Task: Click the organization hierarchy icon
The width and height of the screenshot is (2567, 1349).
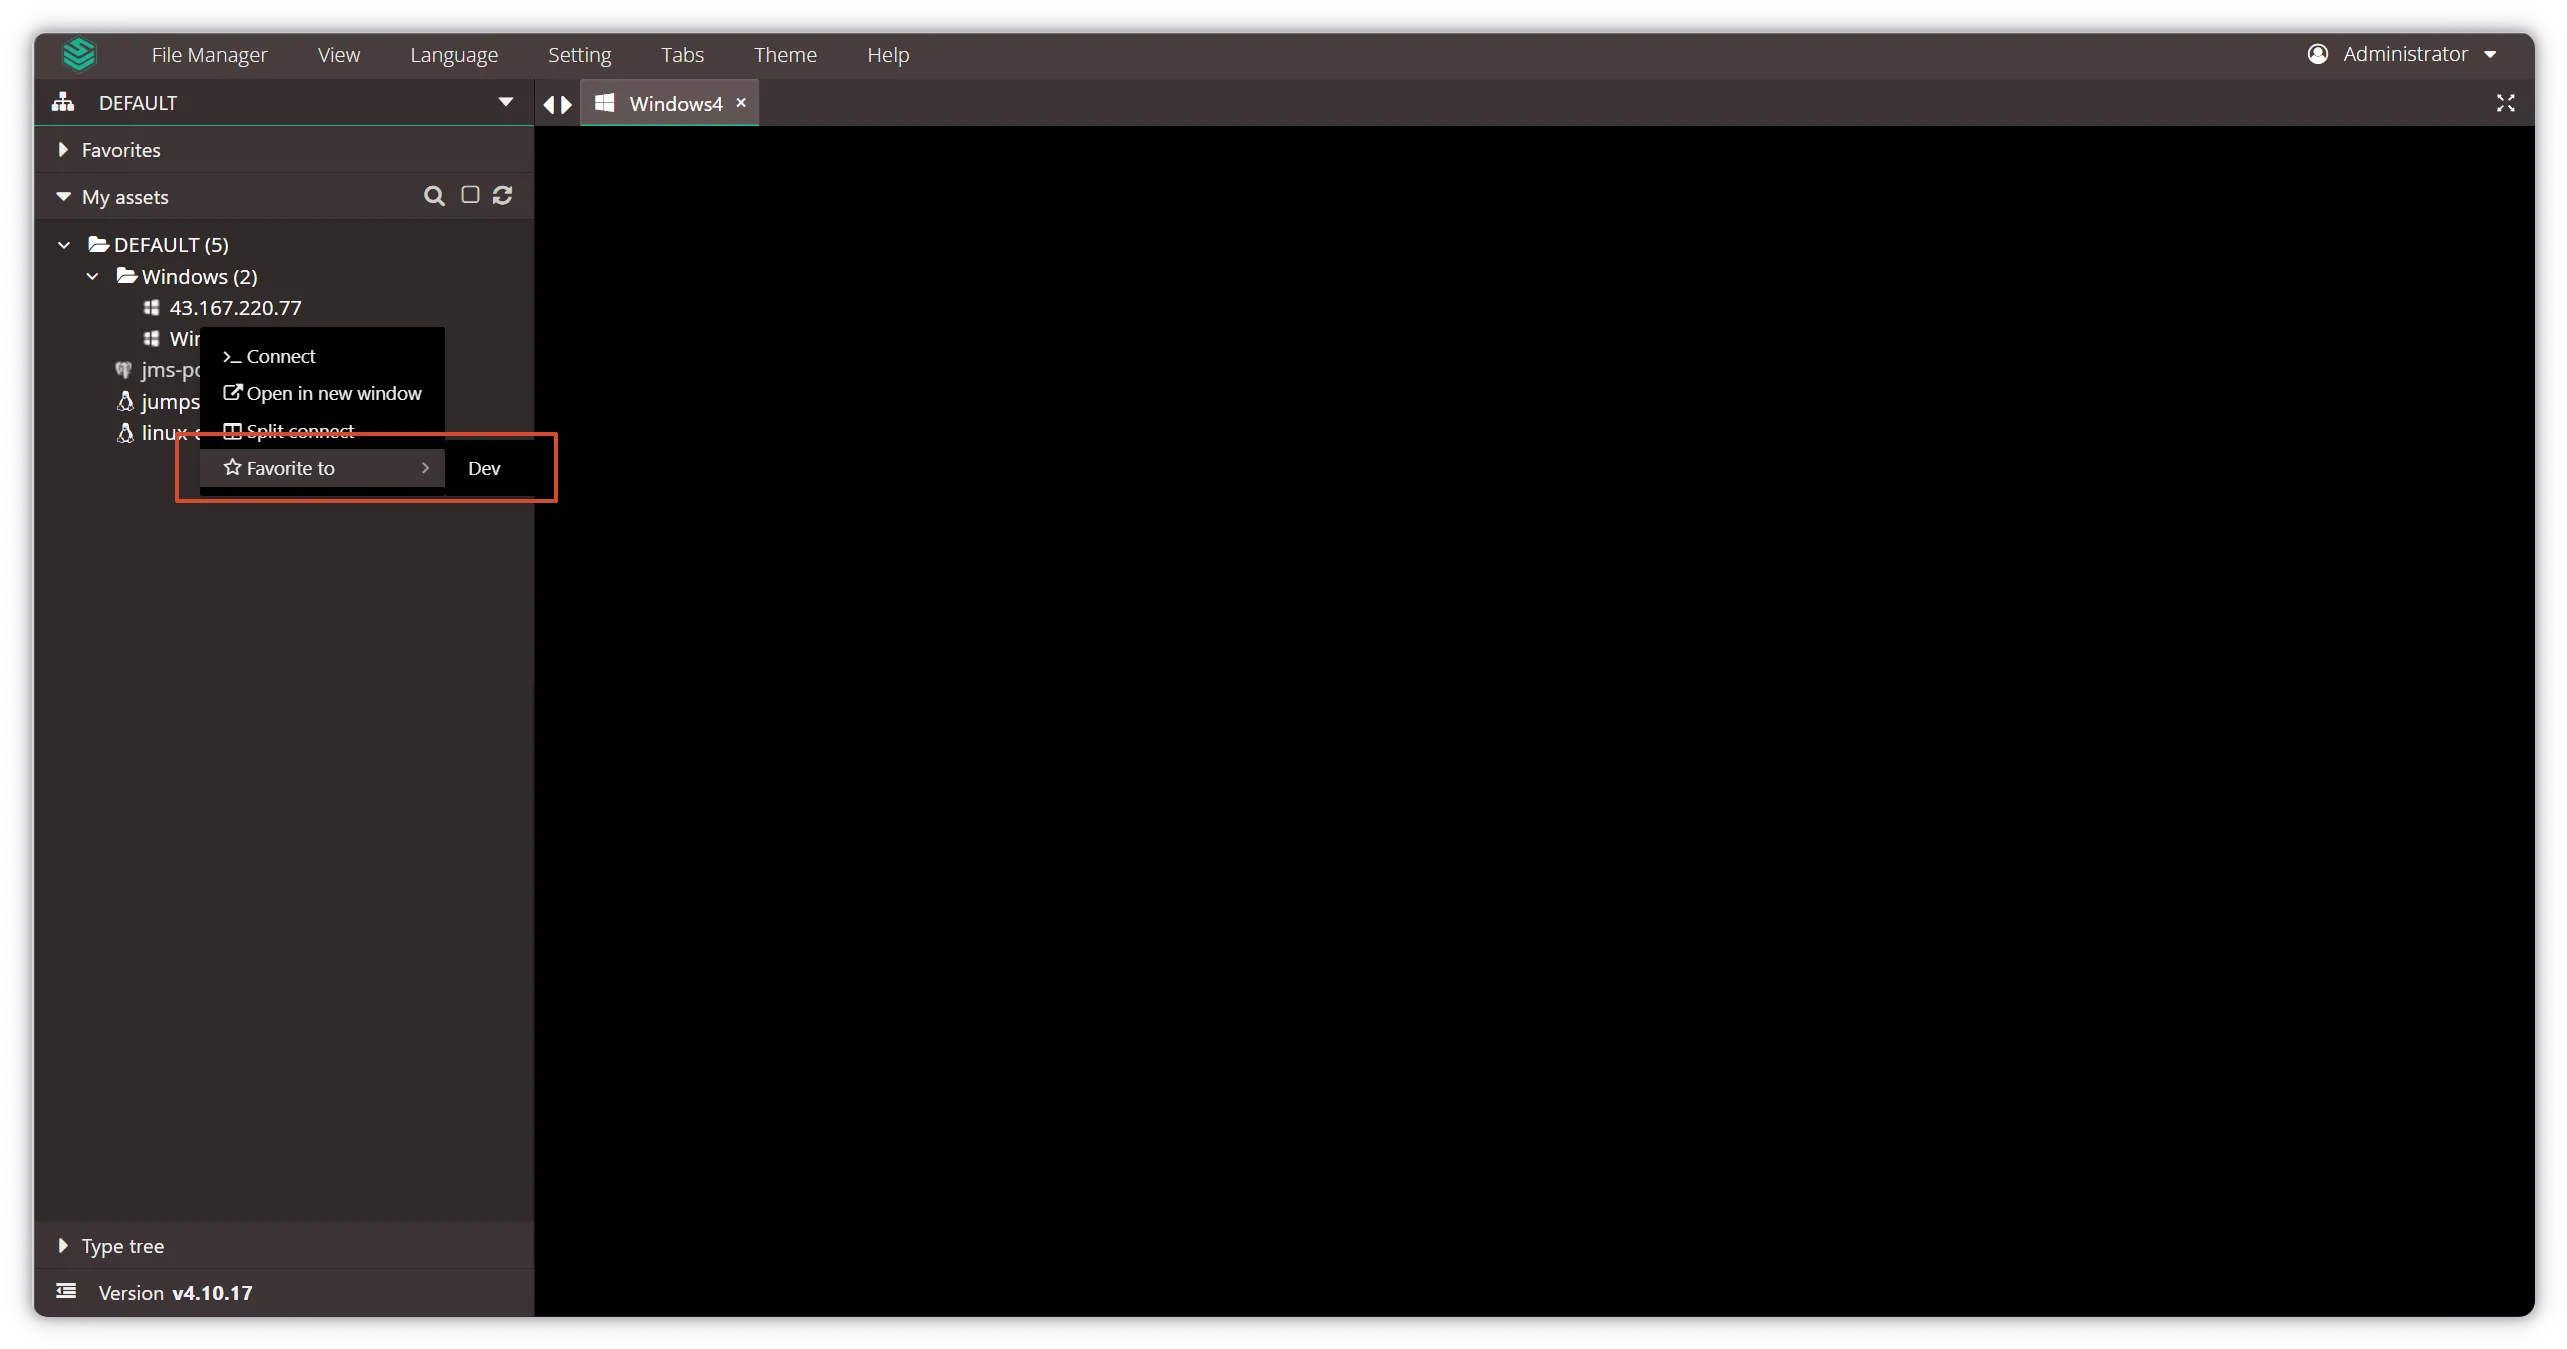Action: click(63, 102)
